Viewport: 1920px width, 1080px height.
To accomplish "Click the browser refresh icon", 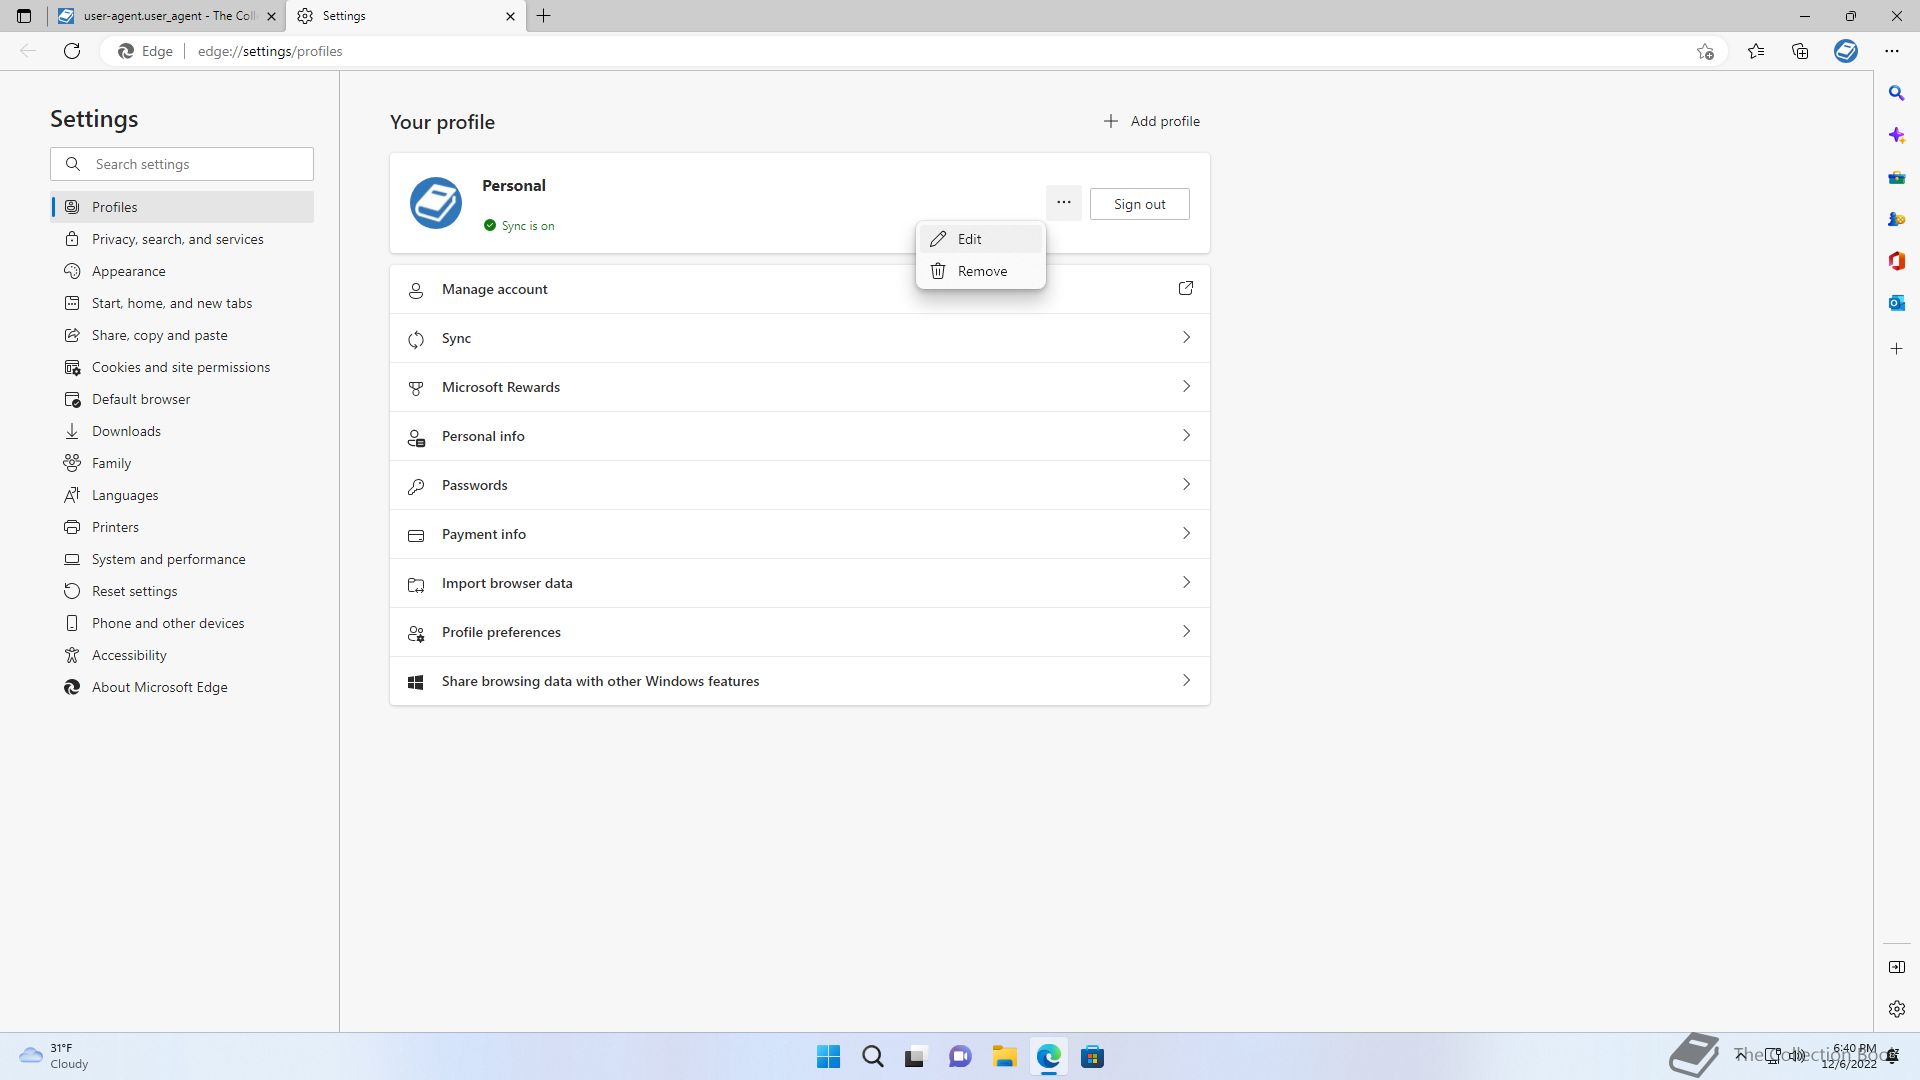I will tap(72, 51).
